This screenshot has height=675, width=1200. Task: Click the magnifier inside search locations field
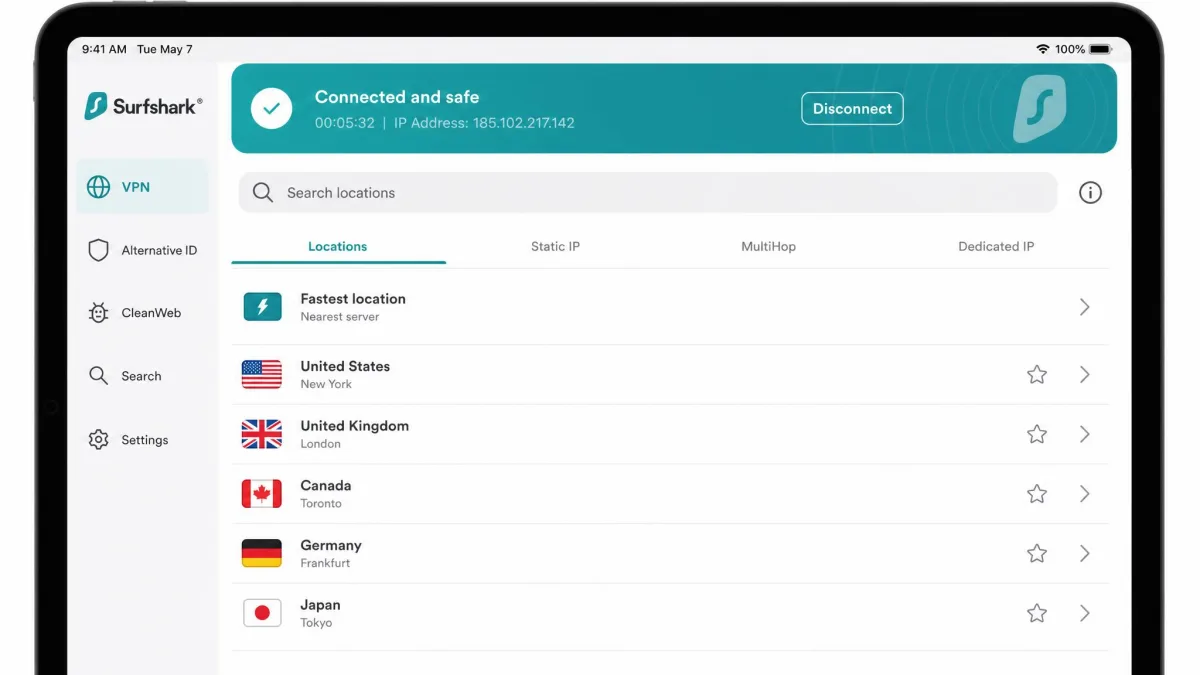click(263, 193)
